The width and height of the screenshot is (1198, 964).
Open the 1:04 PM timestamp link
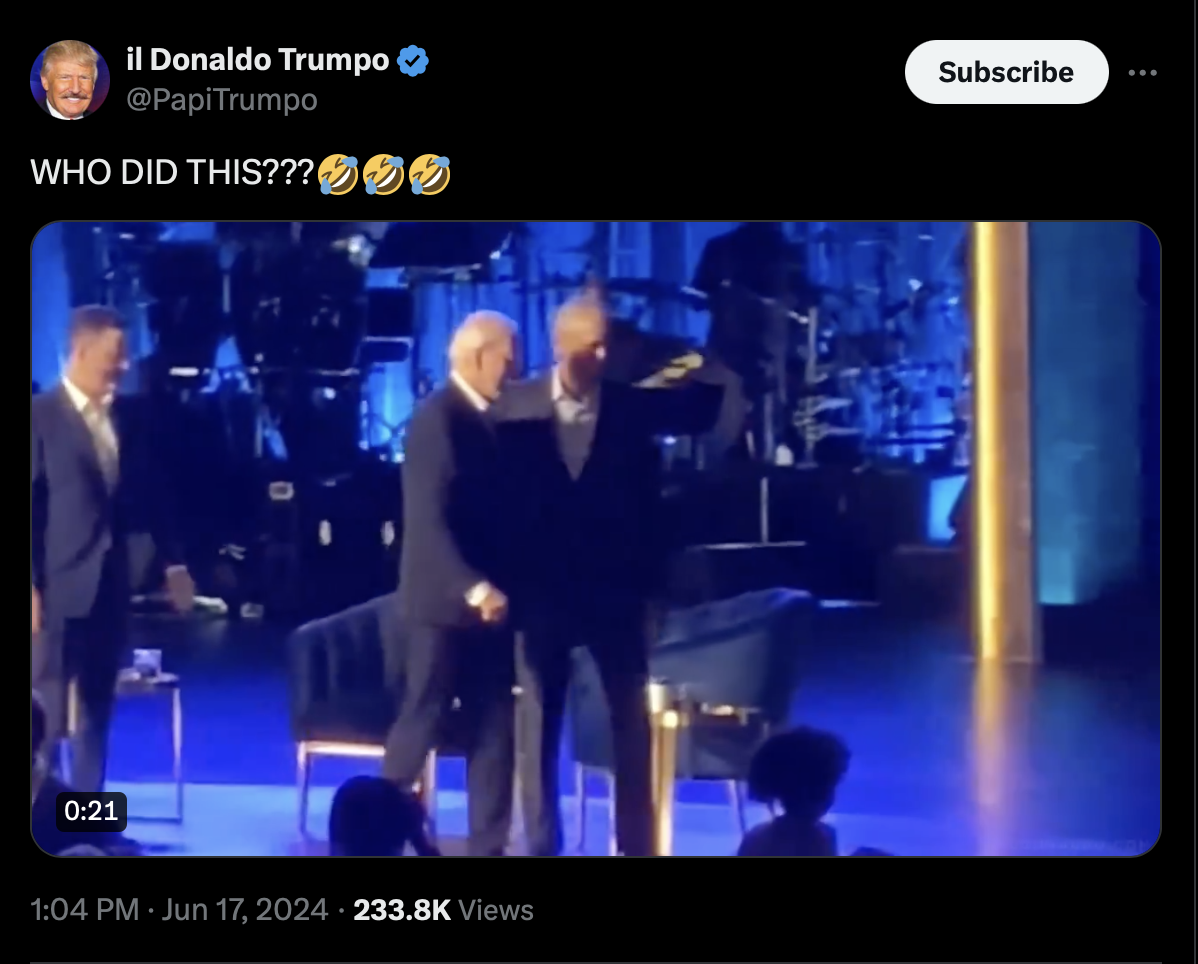(85, 910)
